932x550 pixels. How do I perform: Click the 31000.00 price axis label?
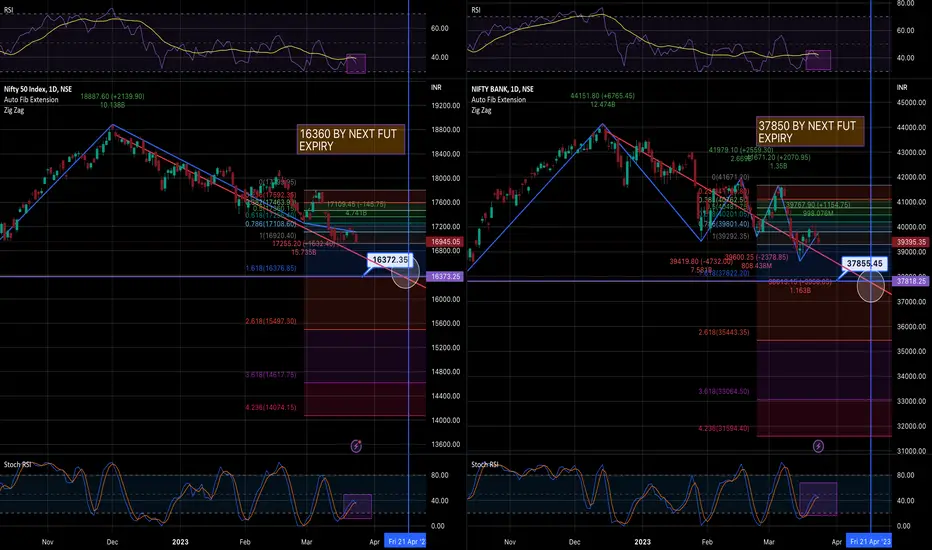pyautogui.click(x=911, y=451)
